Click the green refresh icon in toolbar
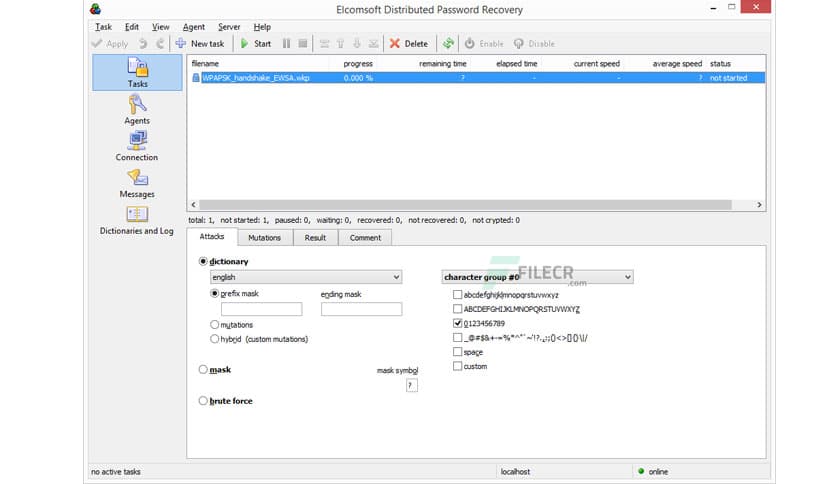Image resolution: width=836 pixels, height=484 pixels. [x=448, y=44]
